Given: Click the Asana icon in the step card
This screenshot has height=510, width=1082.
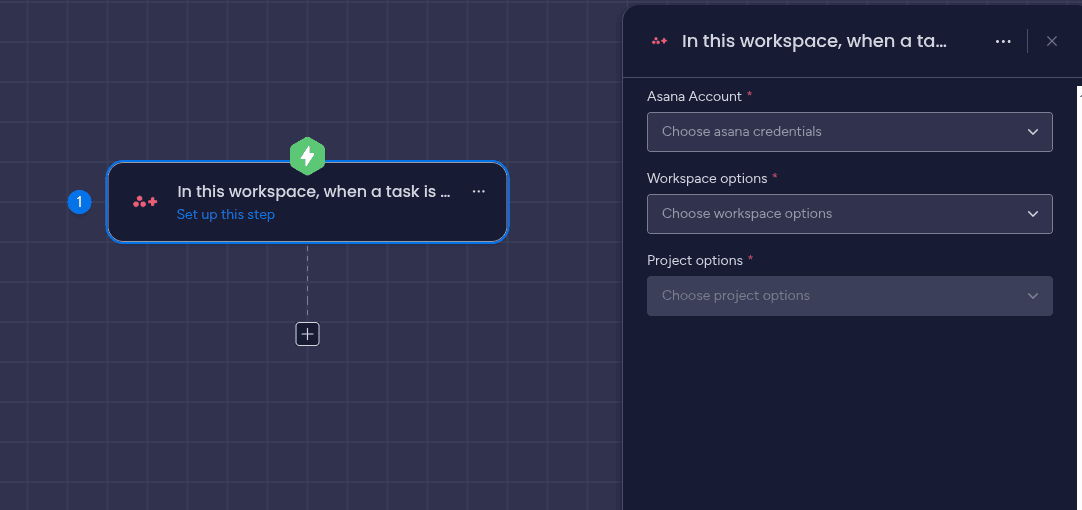Looking at the screenshot, I should pyautogui.click(x=145, y=202).
